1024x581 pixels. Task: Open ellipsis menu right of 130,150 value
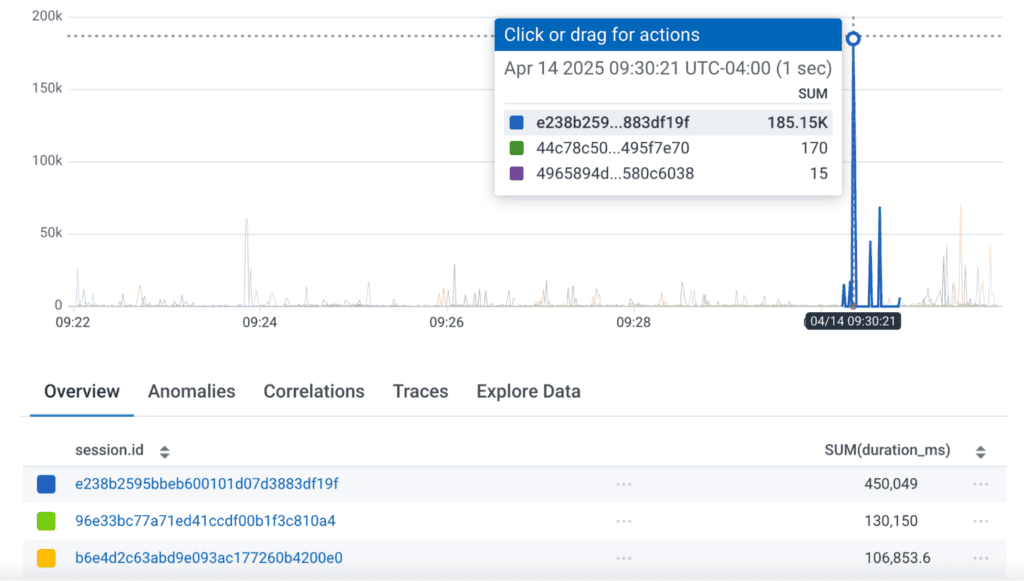pos(980,521)
